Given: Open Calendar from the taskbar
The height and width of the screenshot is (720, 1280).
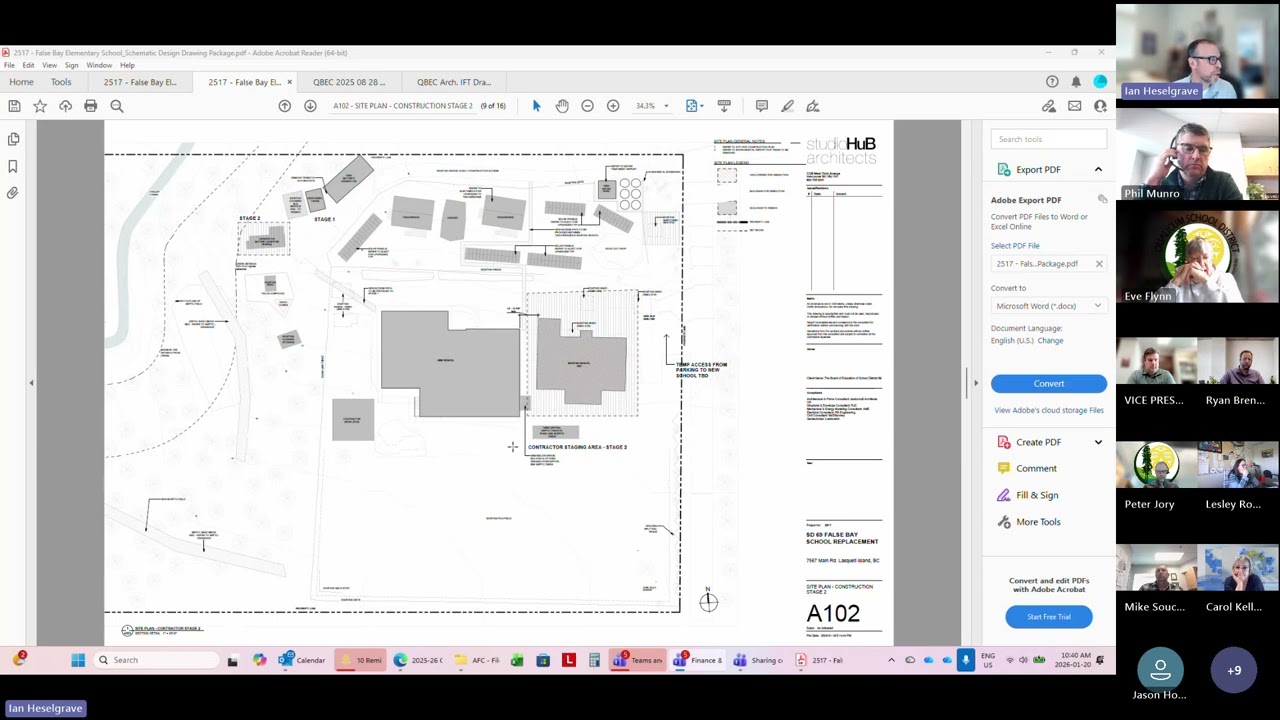Looking at the screenshot, I should pyautogui.click(x=303, y=660).
